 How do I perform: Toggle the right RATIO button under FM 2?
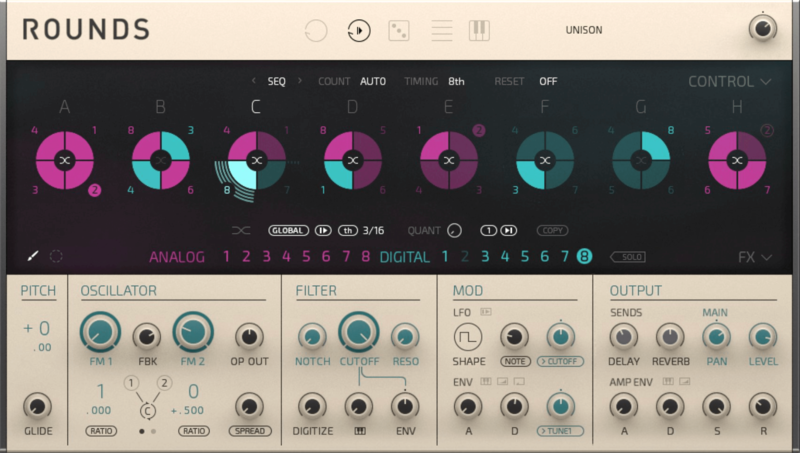(x=194, y=431)
